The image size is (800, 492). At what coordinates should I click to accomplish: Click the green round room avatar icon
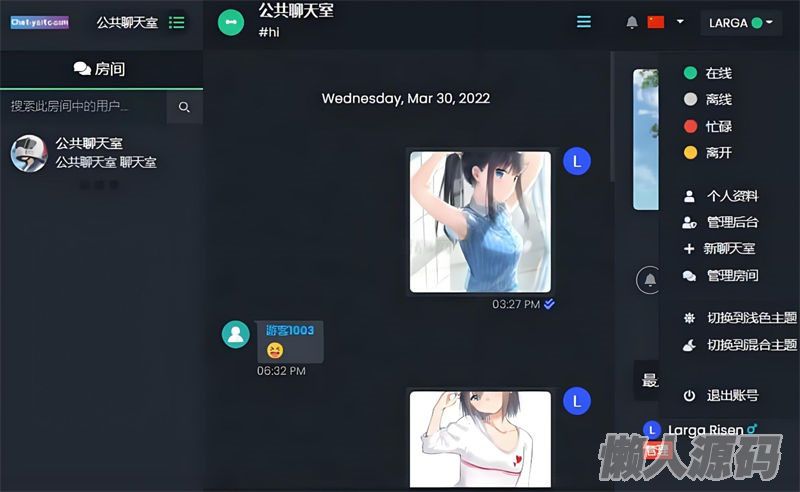coord(231,22)
